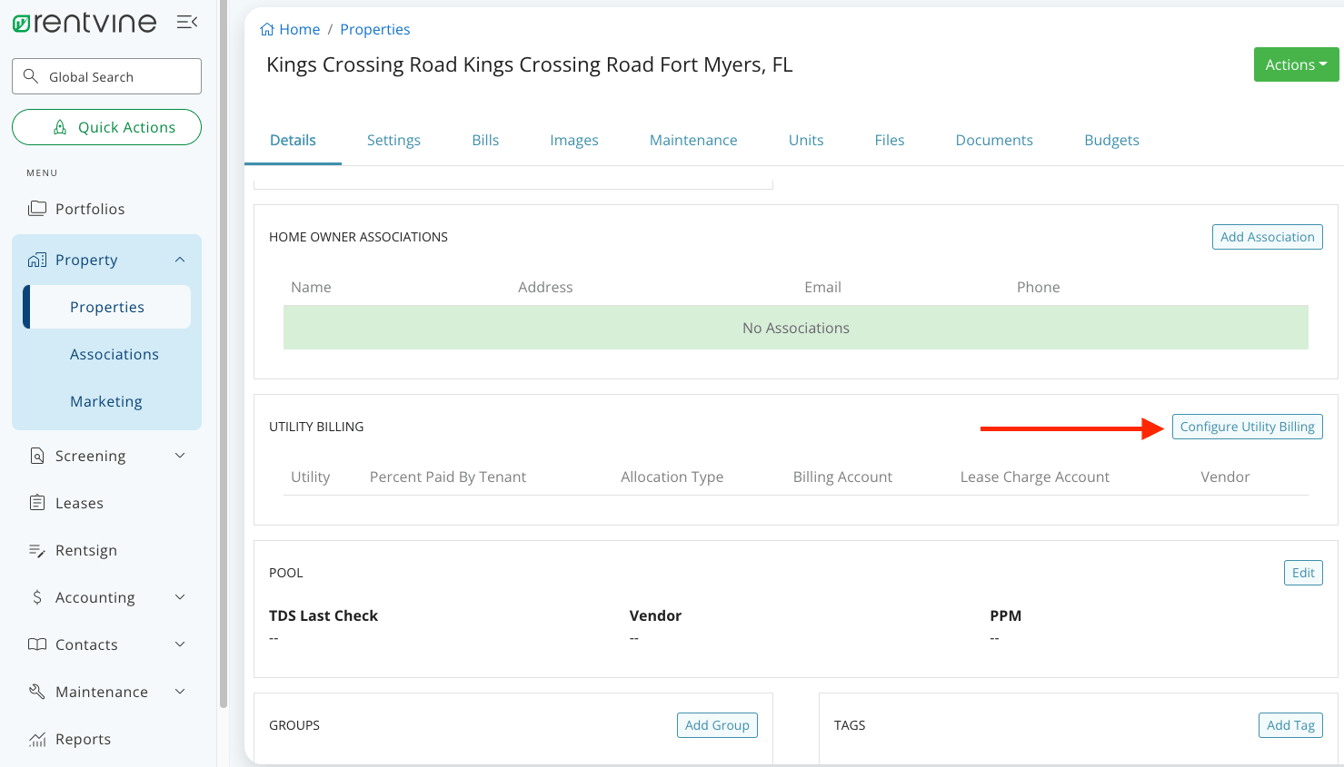Viewport: 1344px width, 767px height.
Task: Click the Add Association button
Action: click(1267, 236)
